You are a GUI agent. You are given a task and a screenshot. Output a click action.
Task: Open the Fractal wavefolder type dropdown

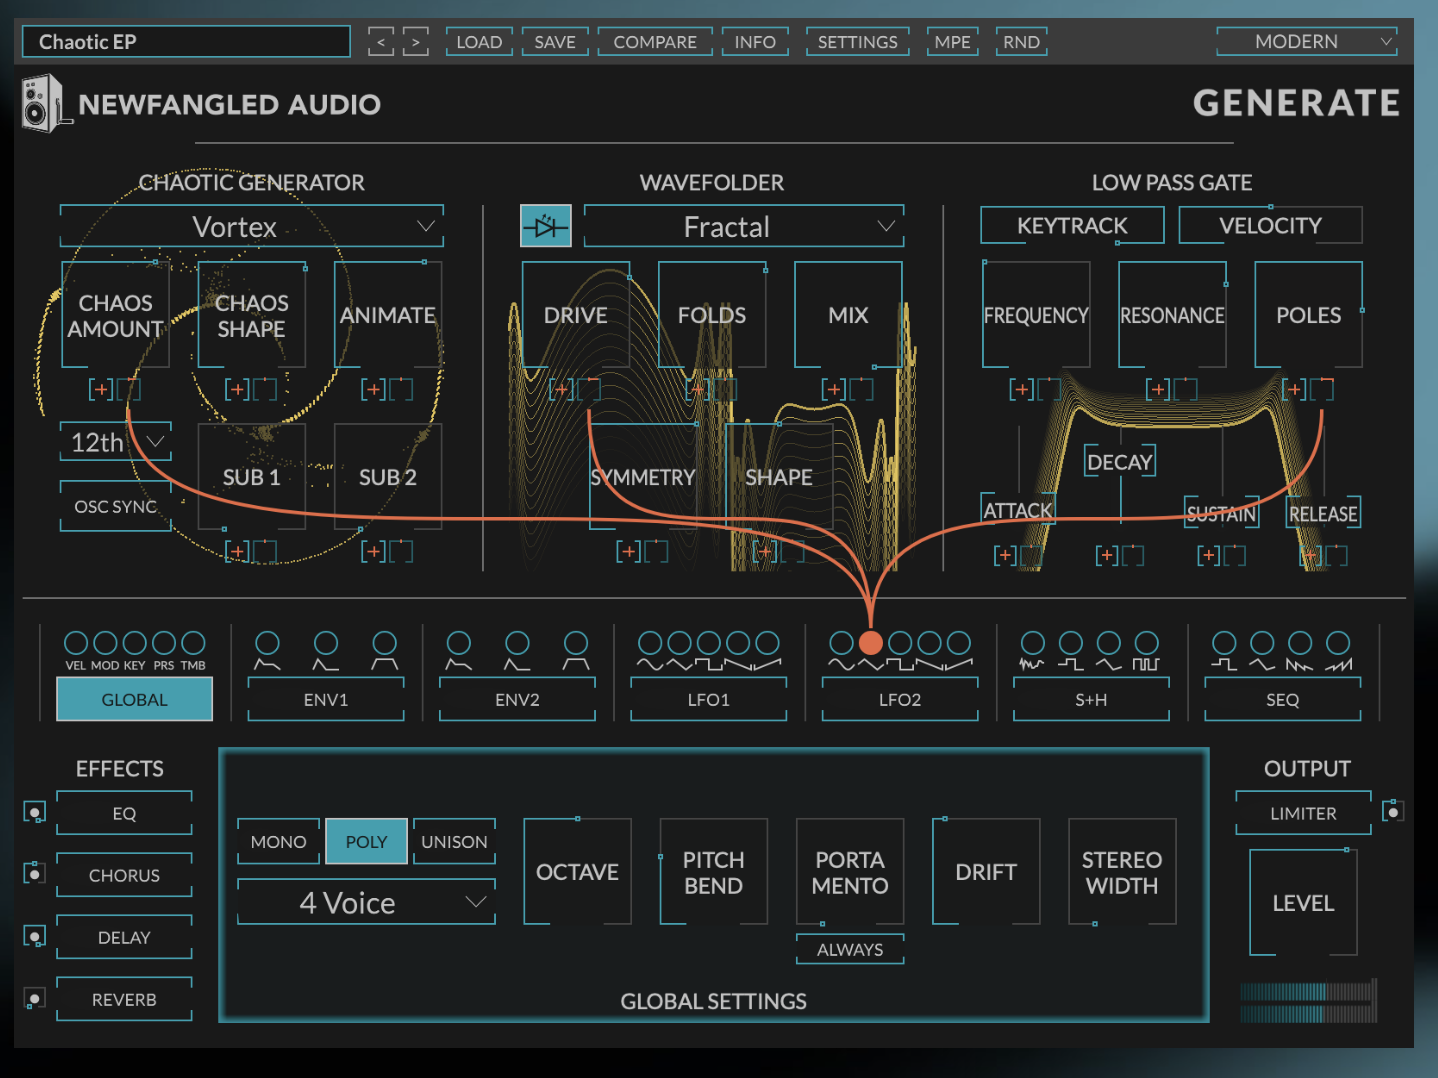click(744, 226)
